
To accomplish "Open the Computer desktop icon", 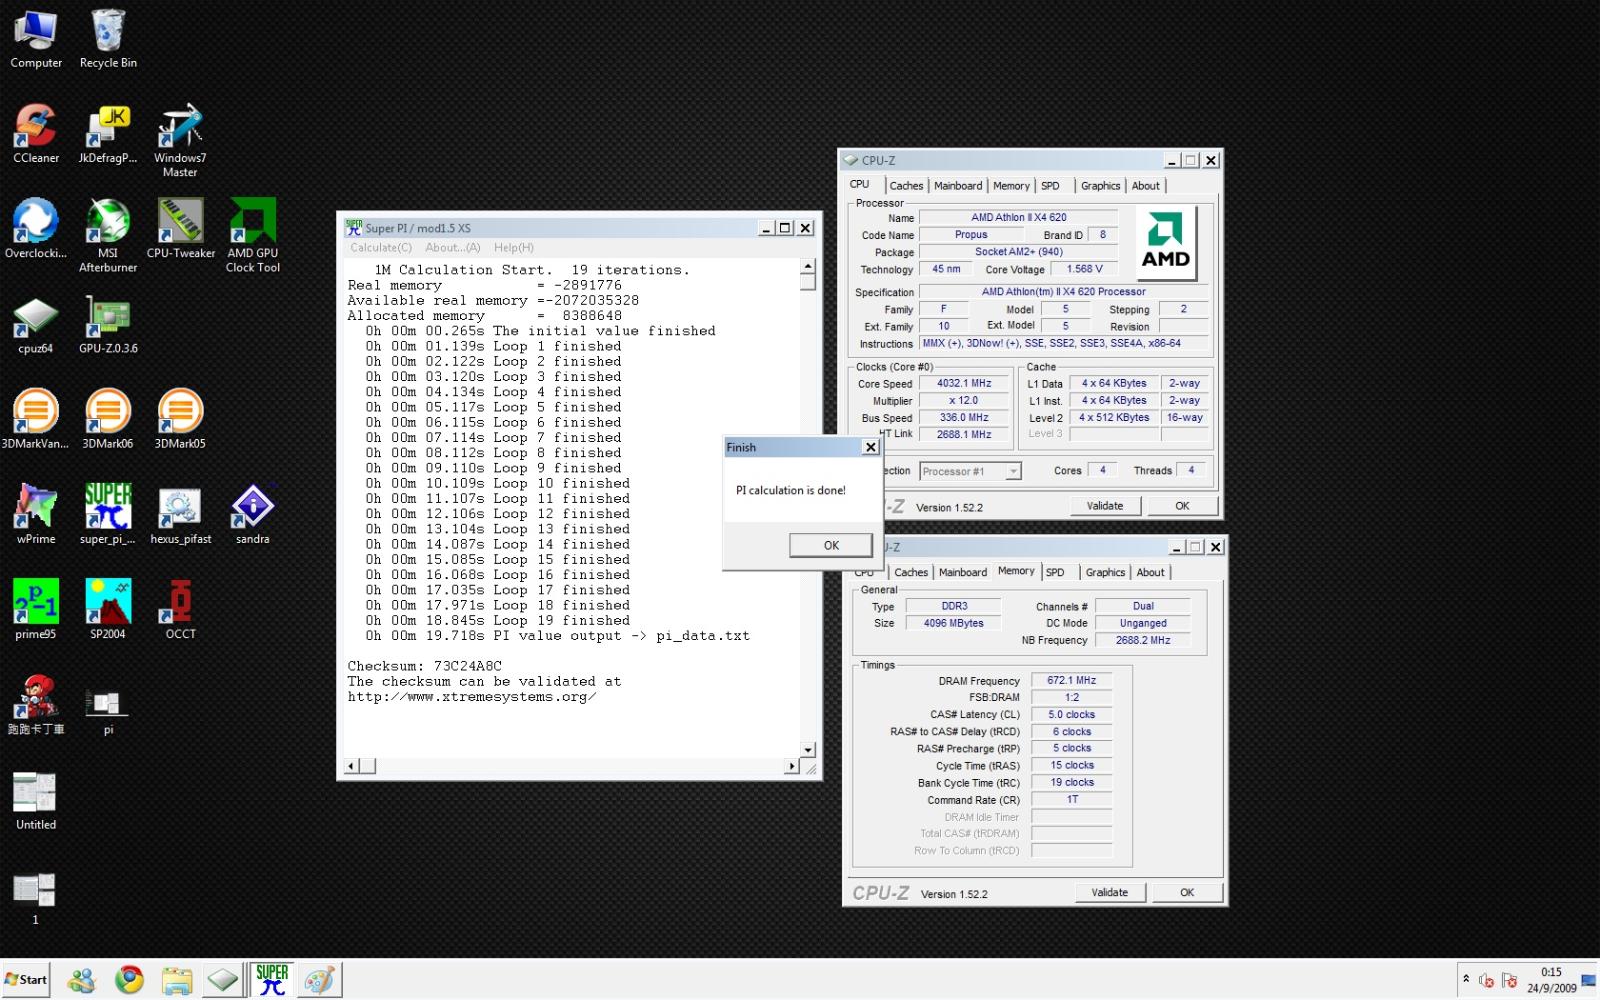I will [x=36, y=38].
